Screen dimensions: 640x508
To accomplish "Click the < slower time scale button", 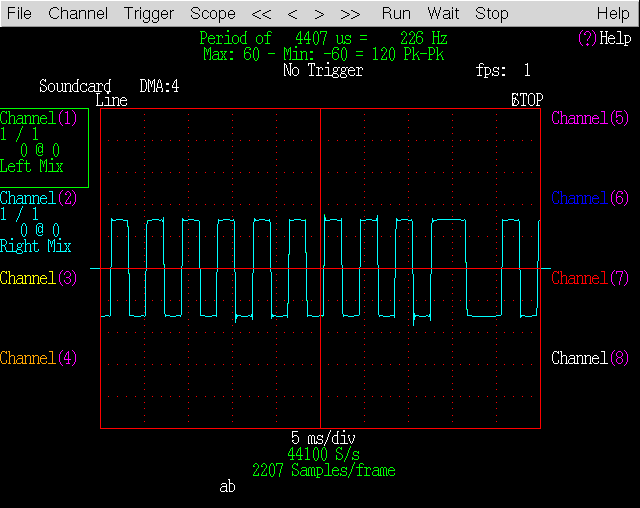I will [x=292, y=14].
